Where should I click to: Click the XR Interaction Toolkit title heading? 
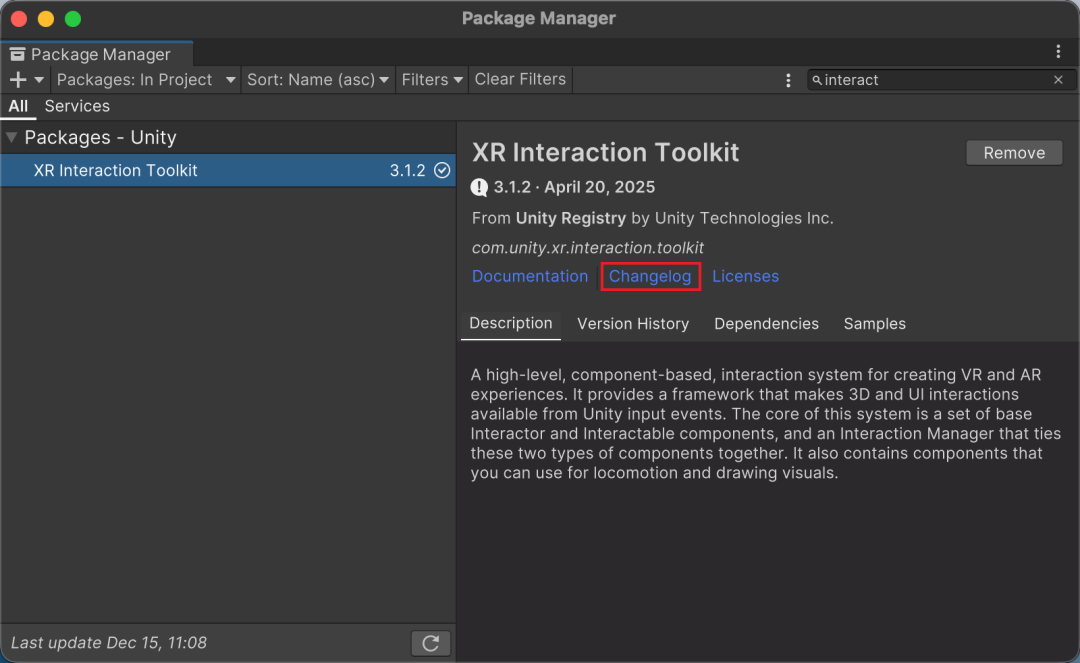pyautogui.click(x=605, y=153)
